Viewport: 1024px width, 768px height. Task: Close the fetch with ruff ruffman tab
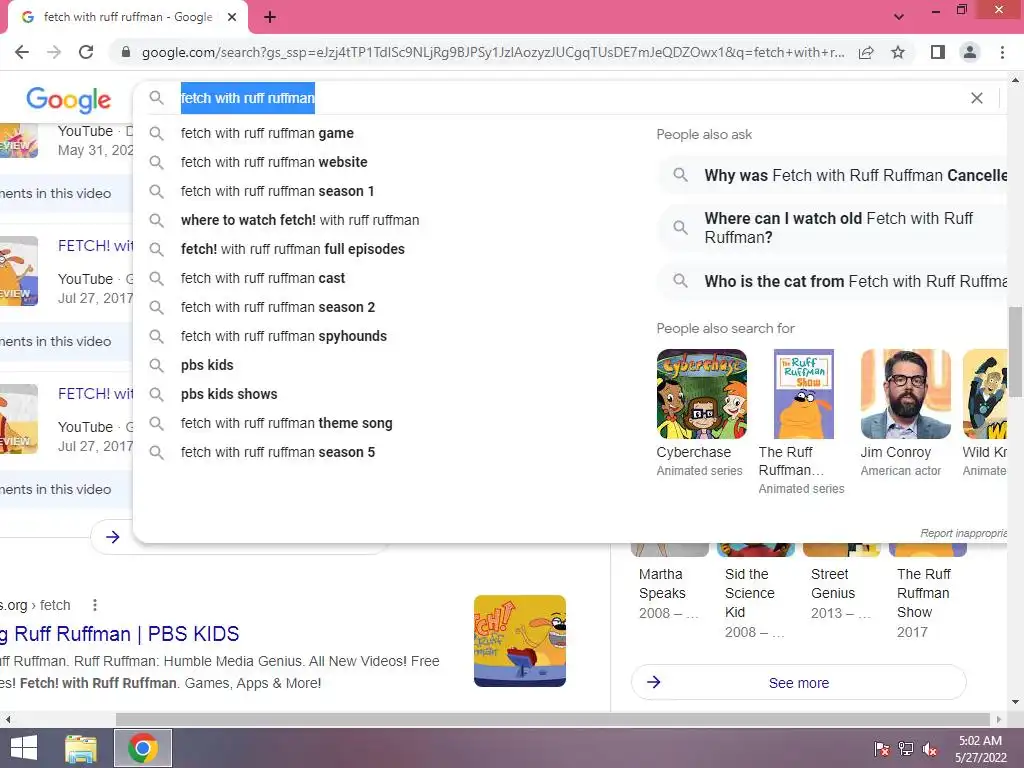point(232,17)
